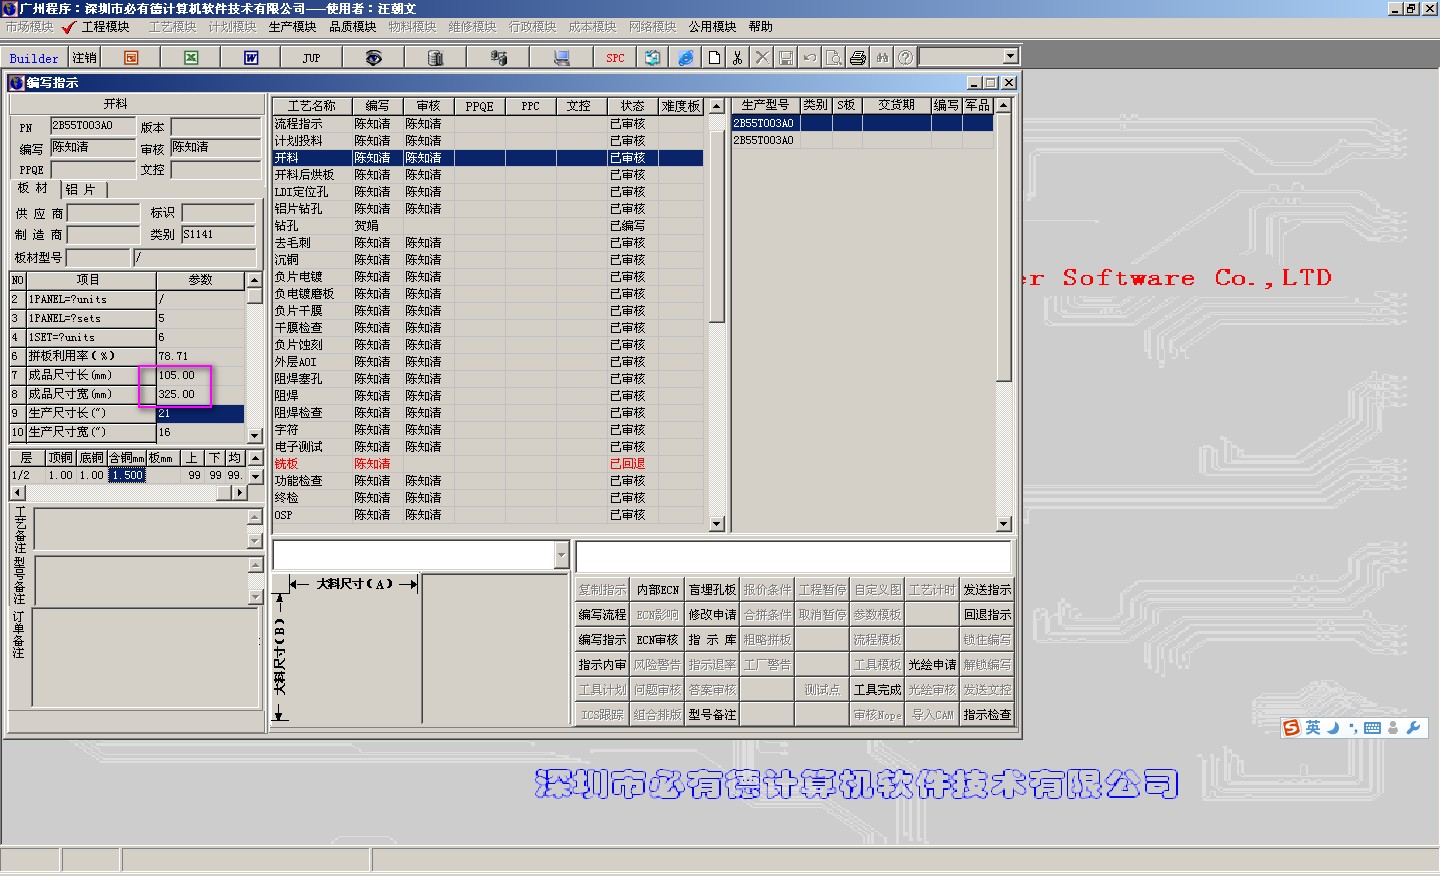Click the database cylinder icon in toolbar
Screen dimensions: 1440x876
coord(435,58)
